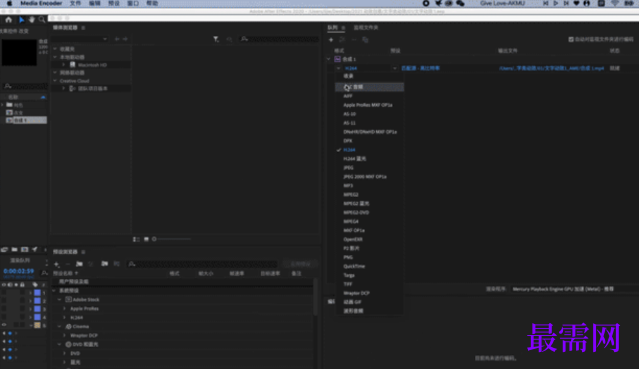Click the new composition icon in project panel footer
This screenshot has height=369, width=639.
click(x=24, y=249)
